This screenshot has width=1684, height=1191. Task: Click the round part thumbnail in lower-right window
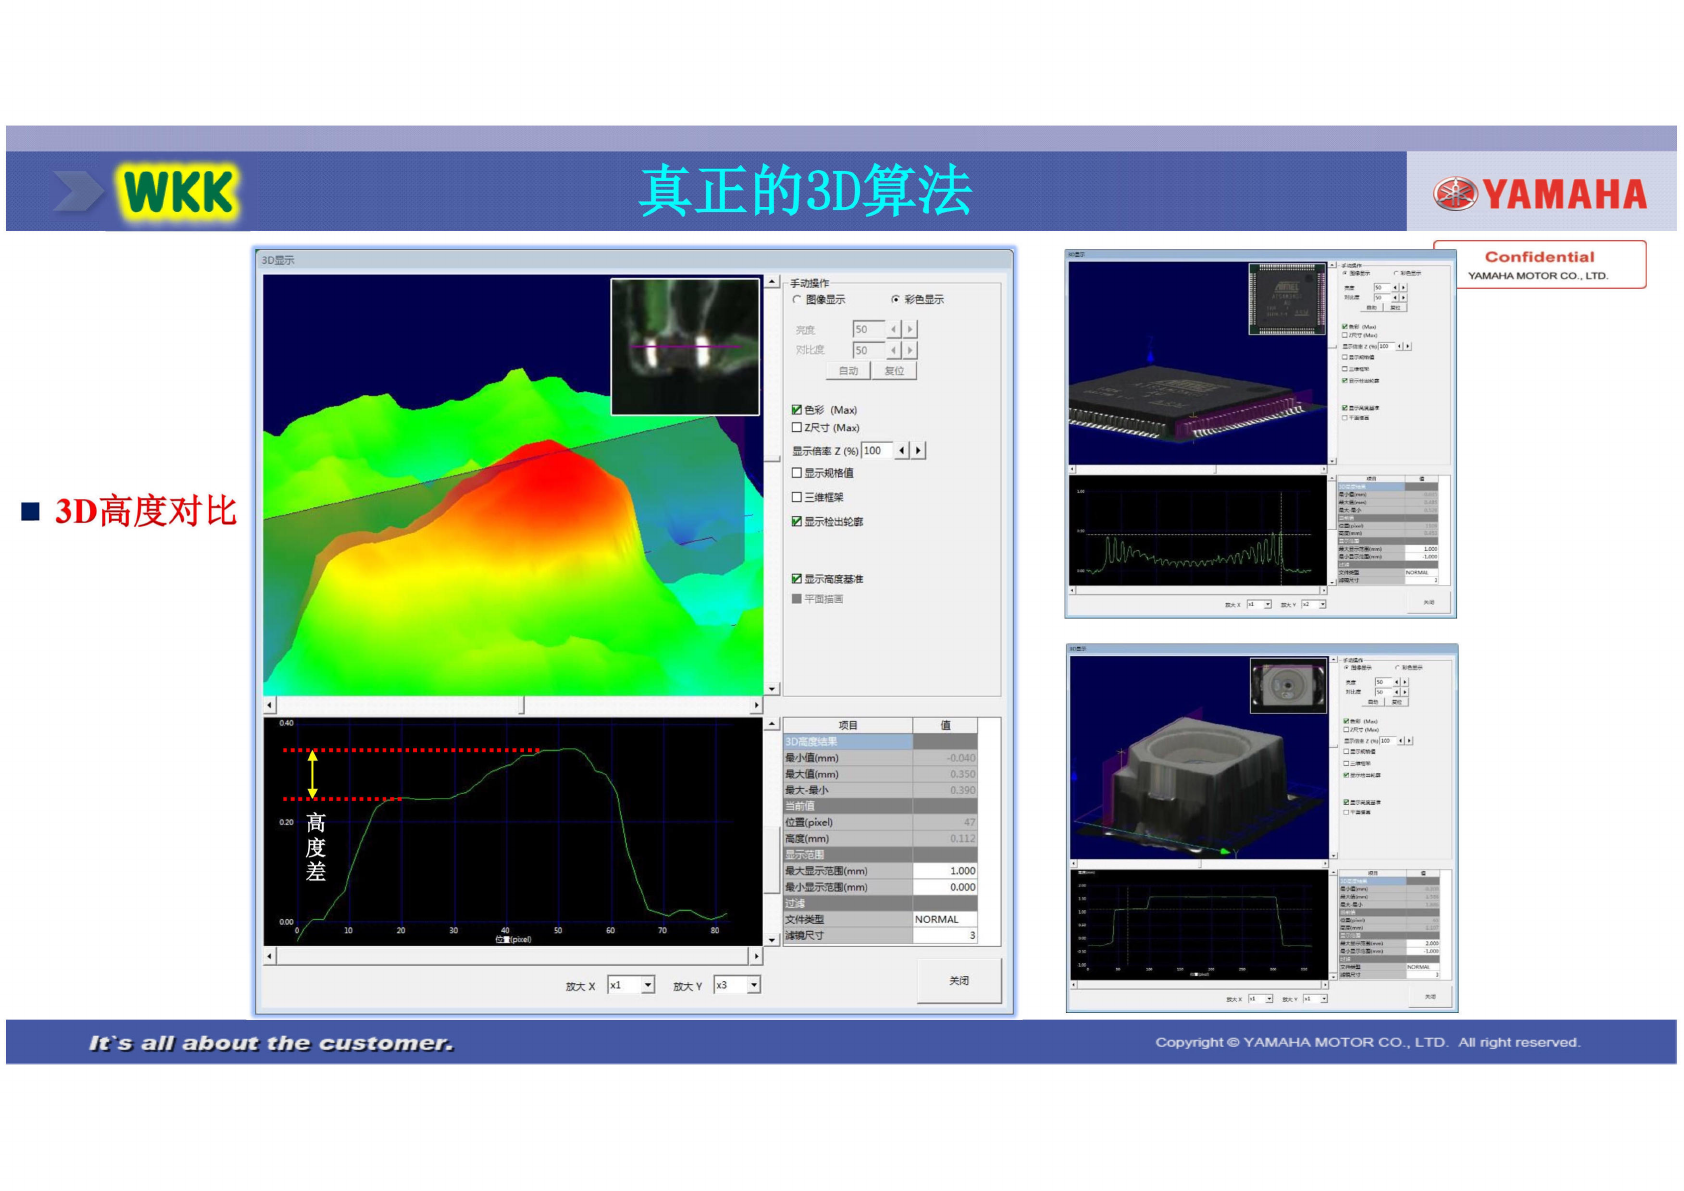tap(1288, 685)
